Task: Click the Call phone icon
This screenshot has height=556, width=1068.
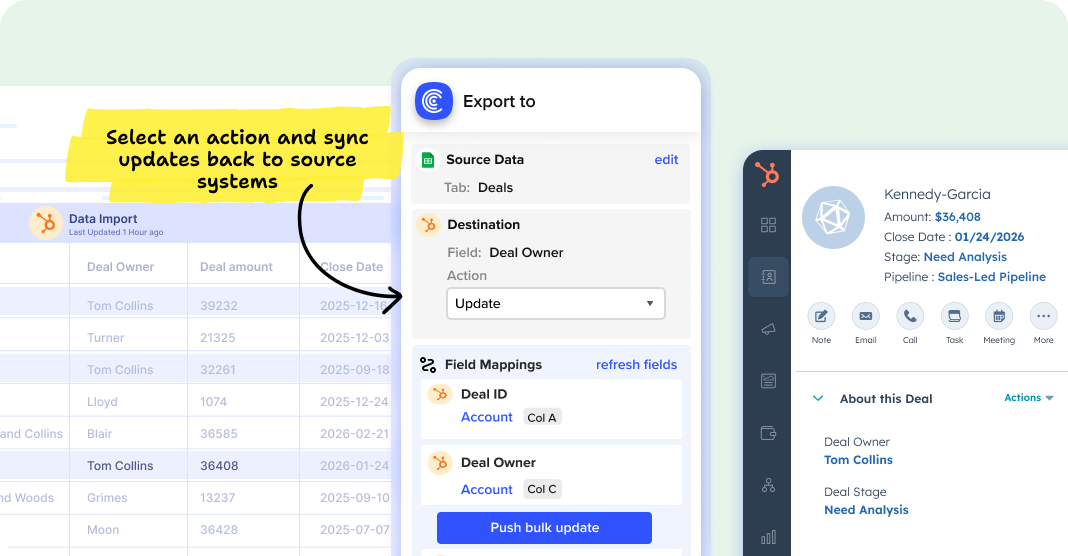Action: coord(910,316)
